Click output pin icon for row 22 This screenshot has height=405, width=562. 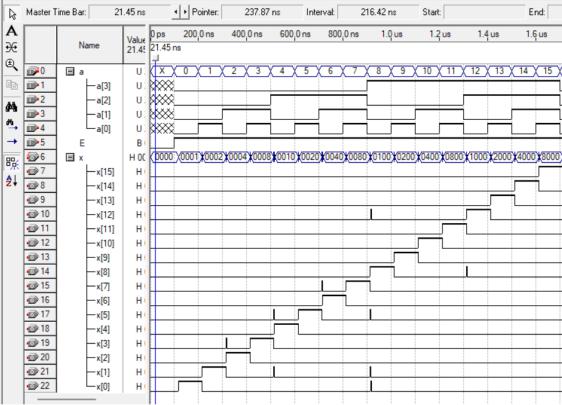point(33,386)
